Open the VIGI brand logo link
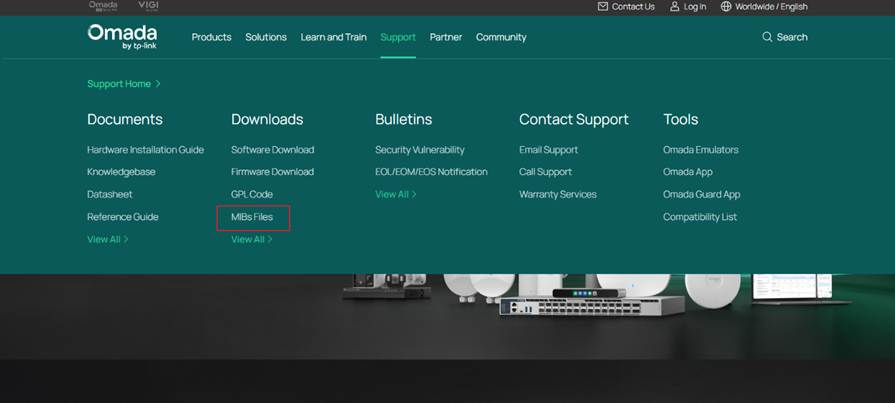This screenshot has height=403, width=895. coord(148,6)
